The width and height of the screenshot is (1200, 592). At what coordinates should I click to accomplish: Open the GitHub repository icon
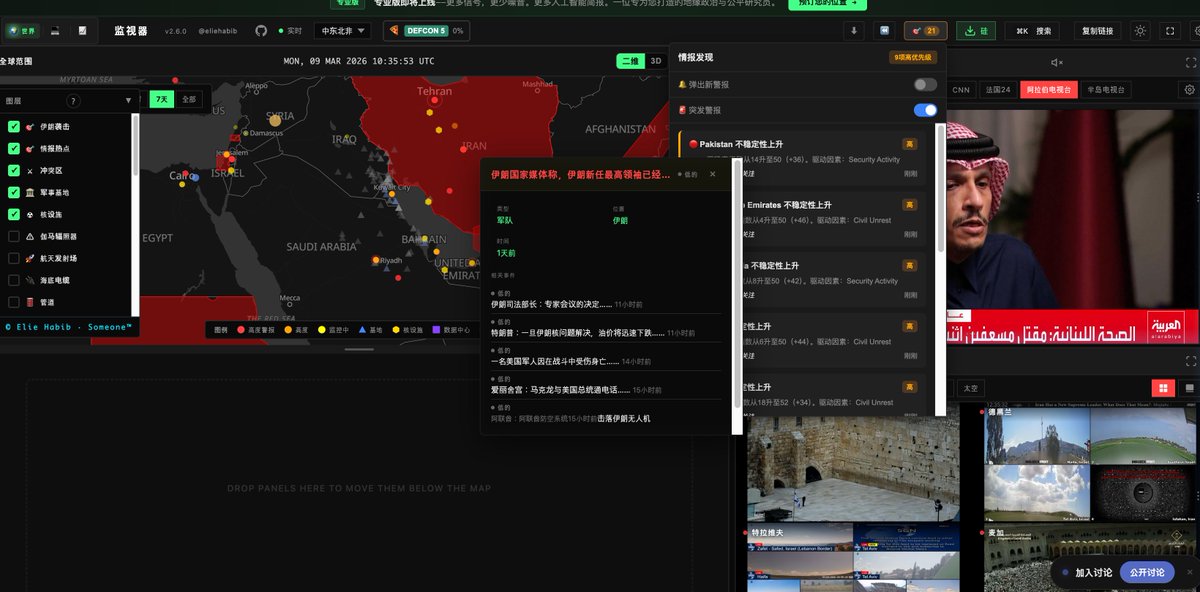pos(261,31)
